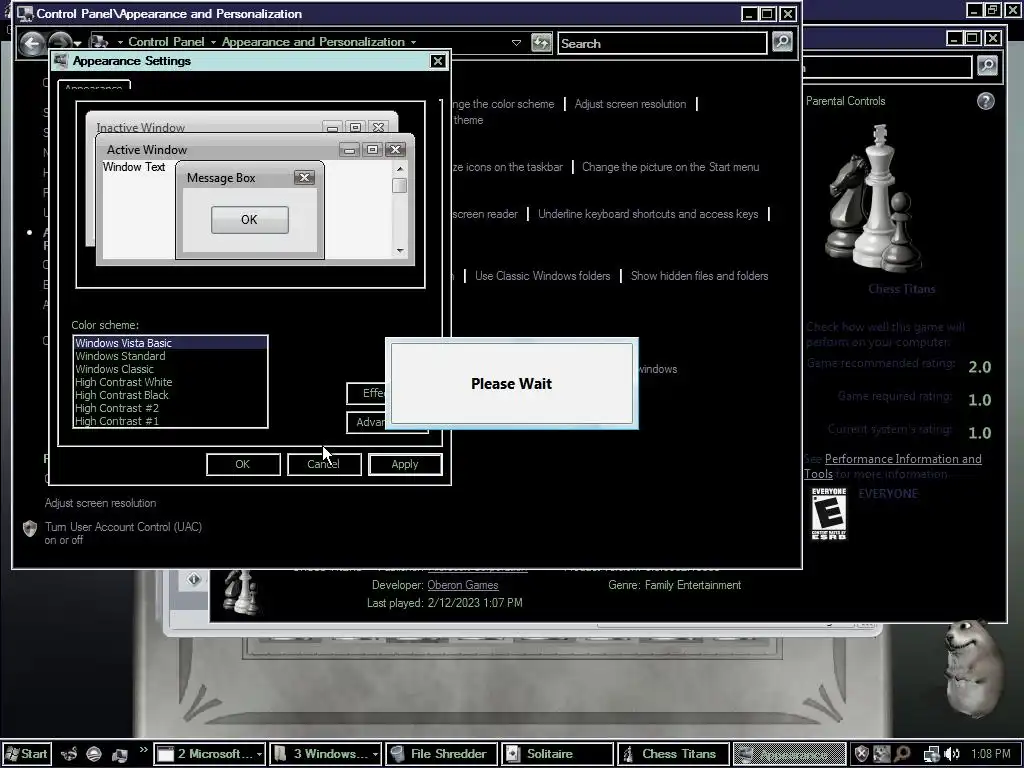
Task: Click the tray icon left of the magnifier
Action: pyautogui.click(x=882, y=754)
